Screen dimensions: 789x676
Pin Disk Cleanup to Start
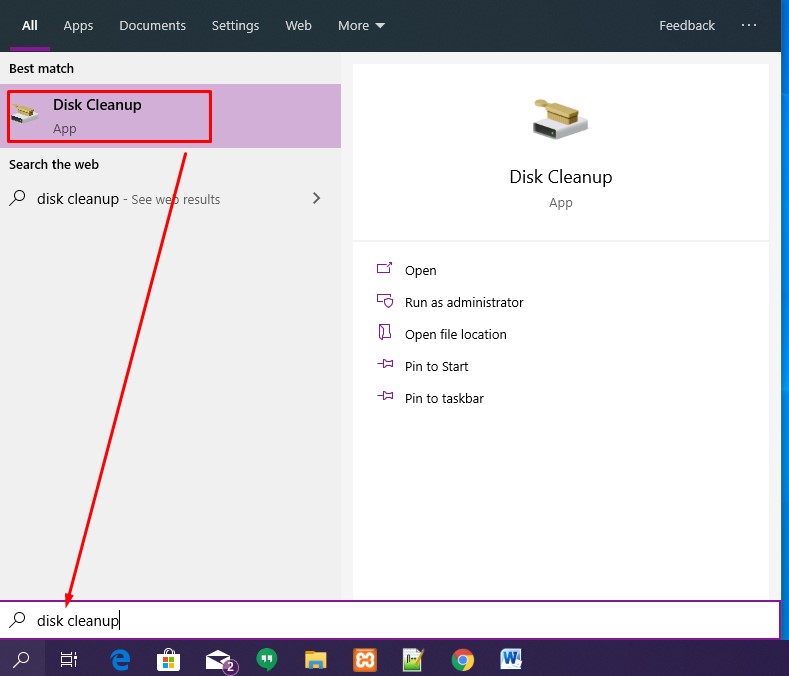click(436, 366)
